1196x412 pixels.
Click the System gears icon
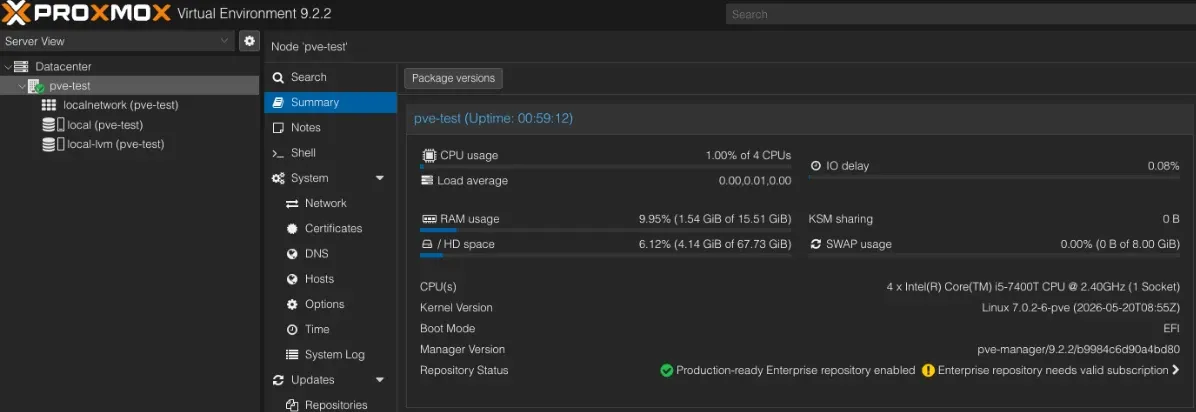point(278,179)
